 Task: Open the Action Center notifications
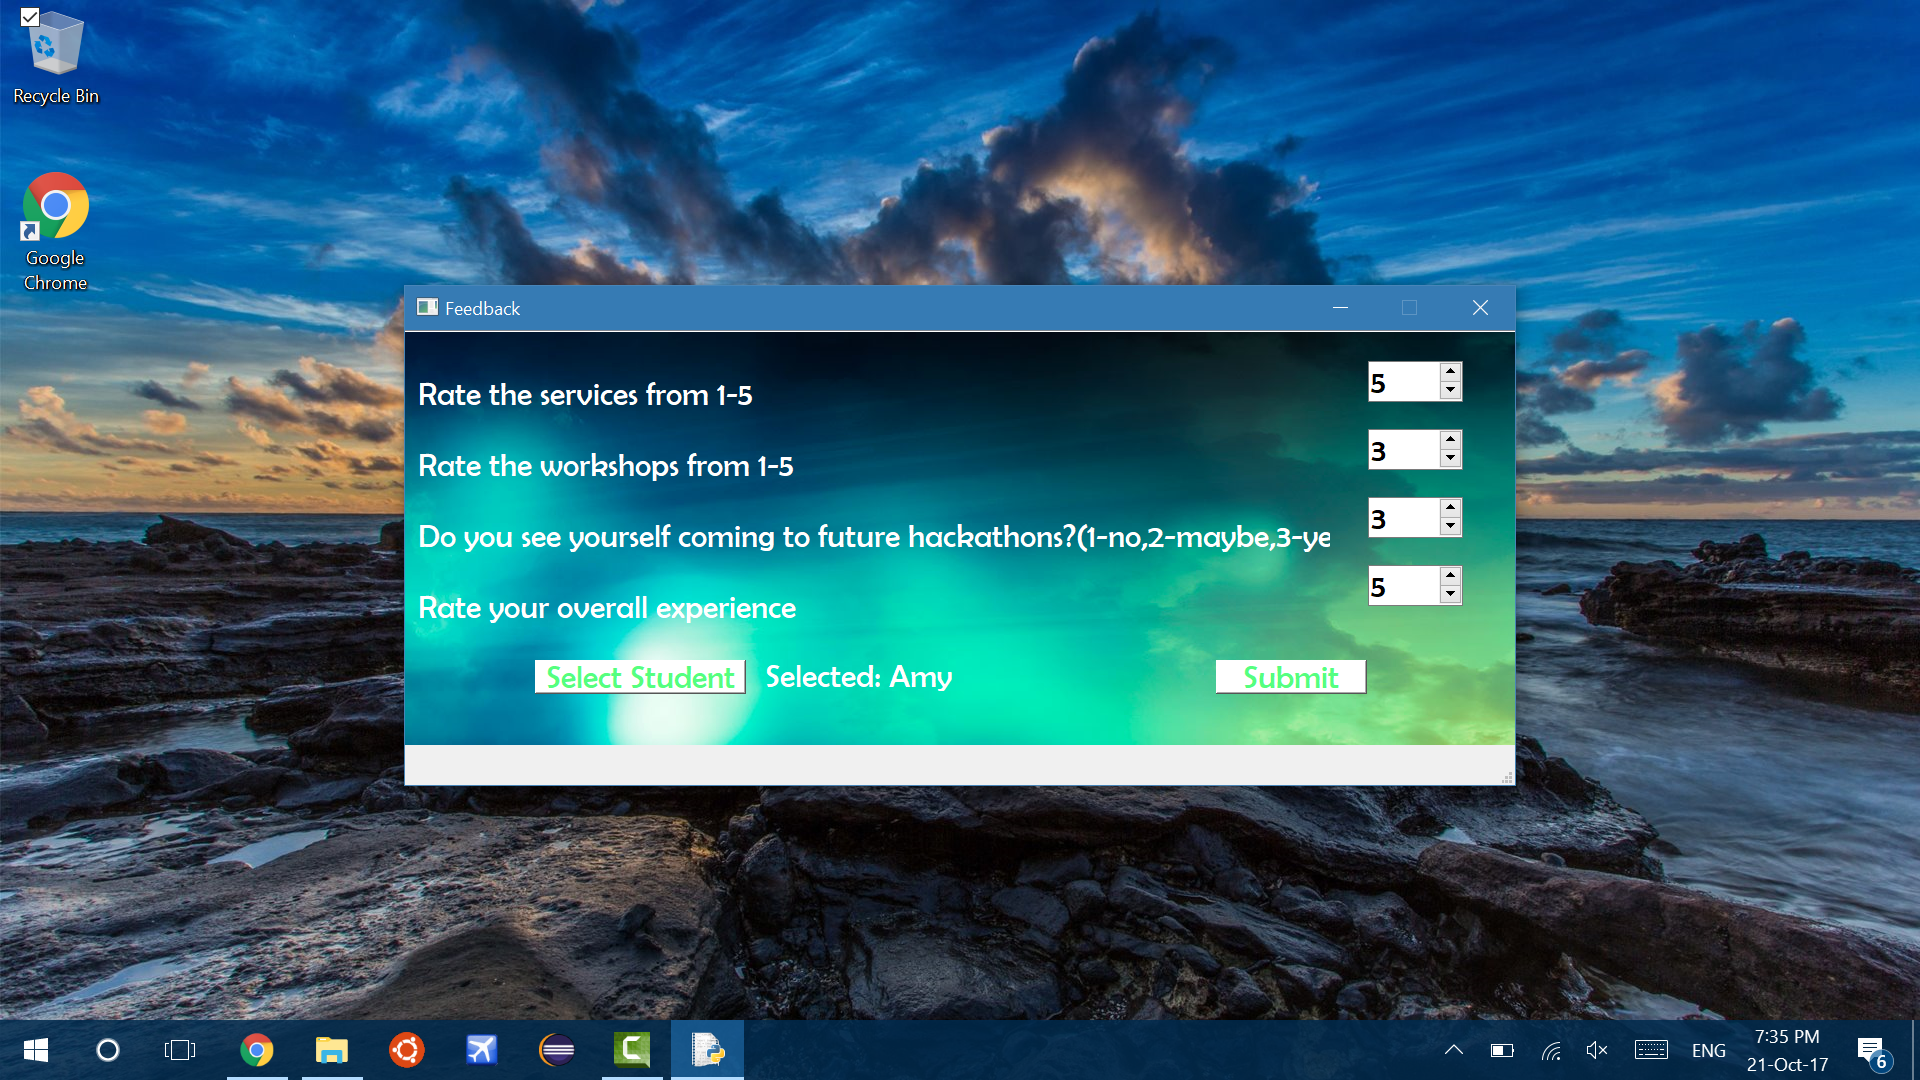point(1872,1050)
